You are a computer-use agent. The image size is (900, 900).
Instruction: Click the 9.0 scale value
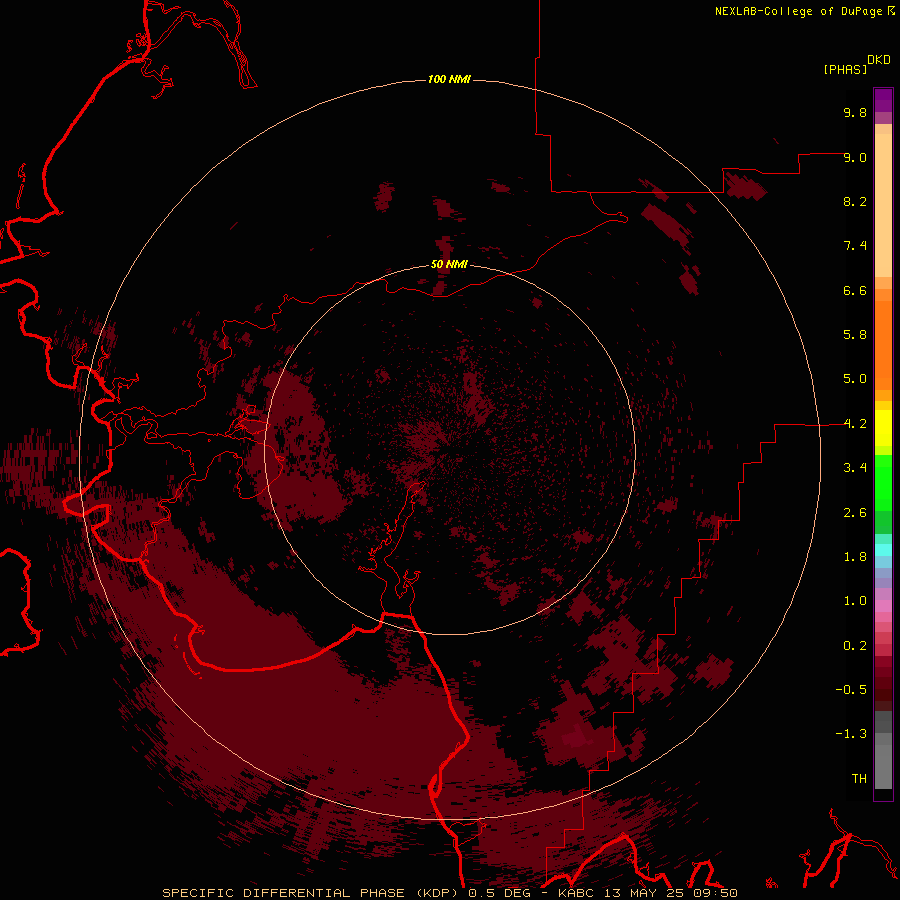point(855,157)
